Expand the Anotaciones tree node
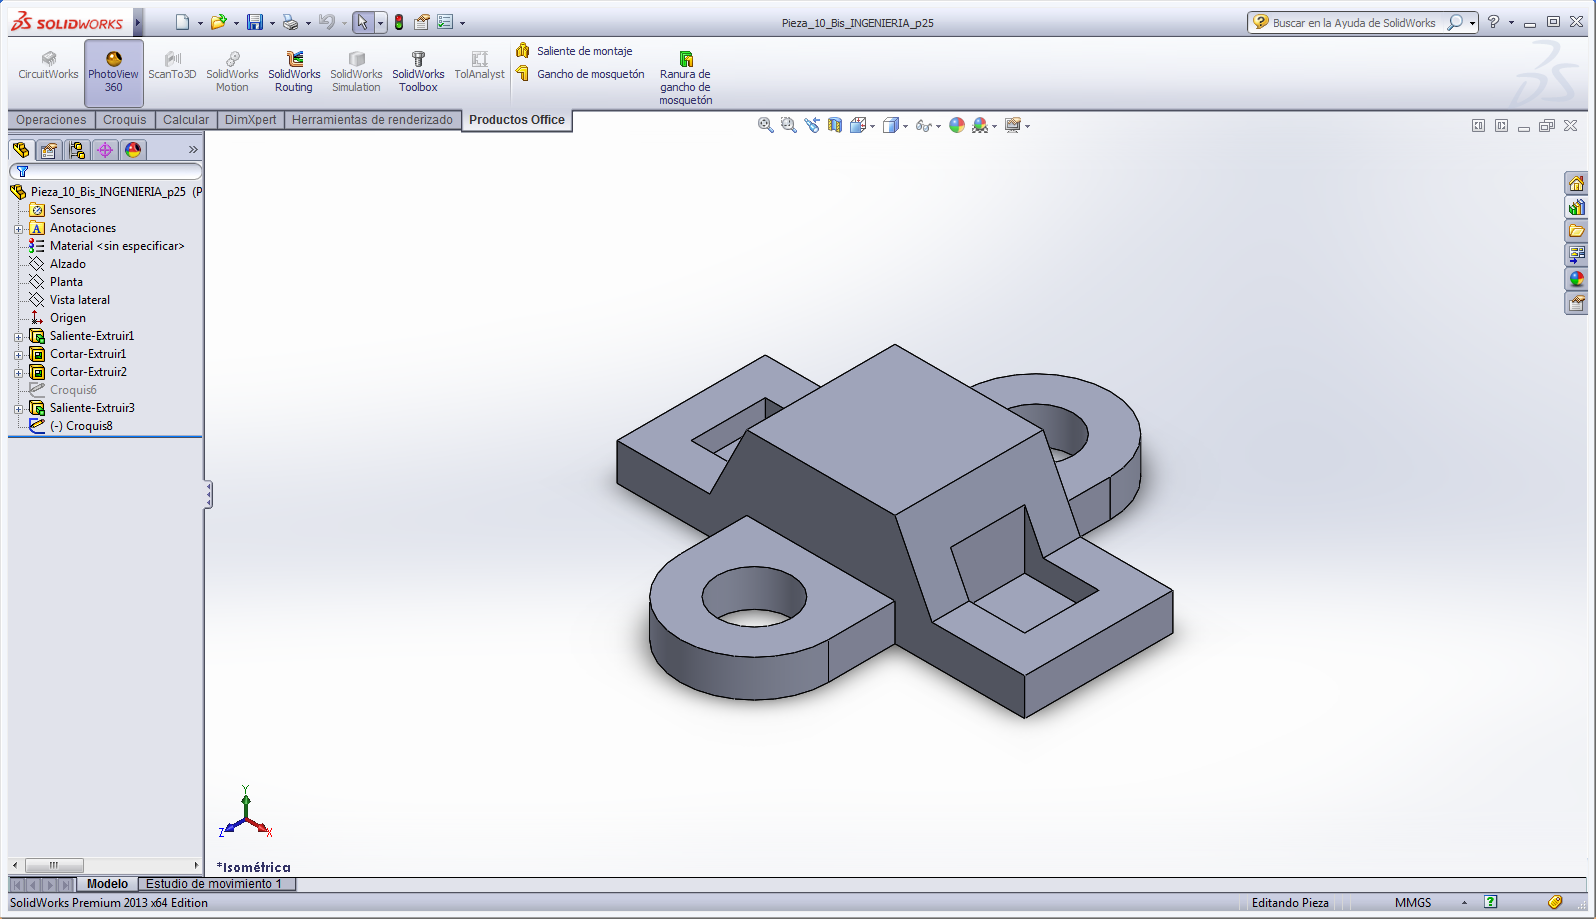Viewport: 1596px width, 919px height. point(18,229)
